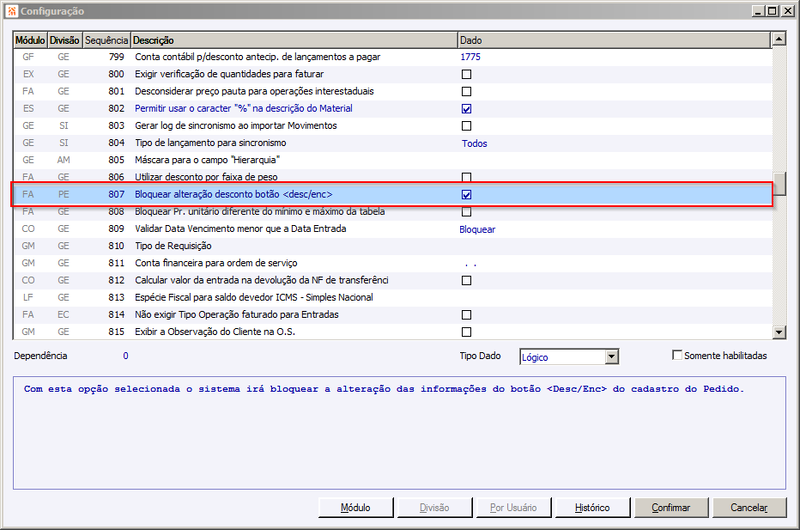
Task: Toggle checkbox for row 812 Calcular valor da entrada
Action: [466, 280]
